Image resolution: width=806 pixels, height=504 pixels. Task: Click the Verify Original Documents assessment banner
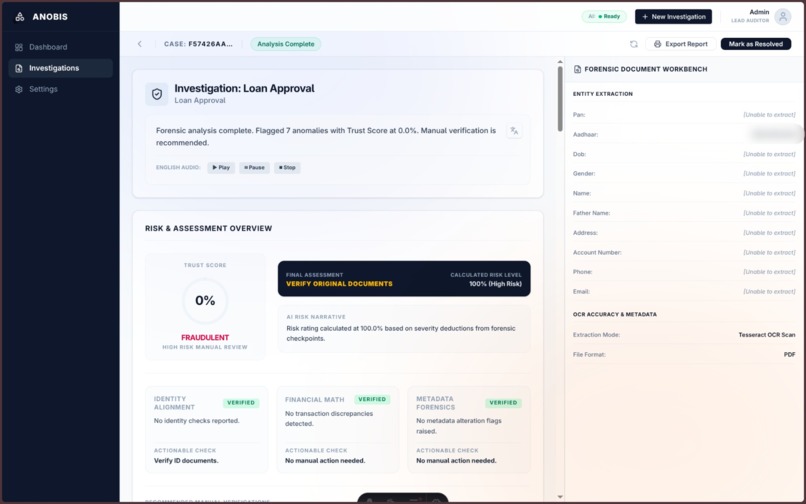(404, 279)
